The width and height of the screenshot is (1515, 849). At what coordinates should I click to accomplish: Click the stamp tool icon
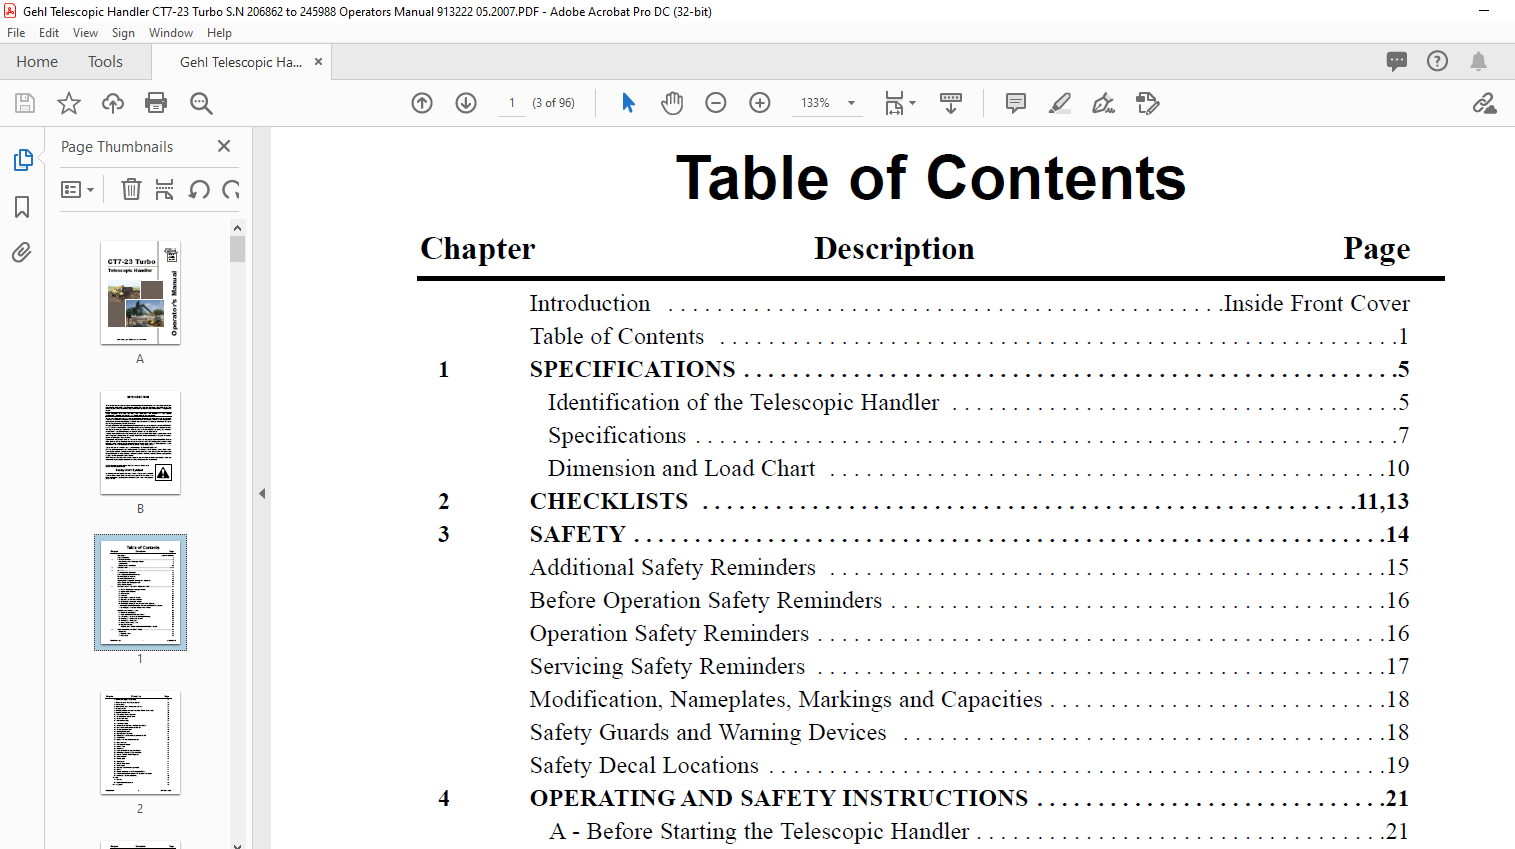[x=1148, y=103]
